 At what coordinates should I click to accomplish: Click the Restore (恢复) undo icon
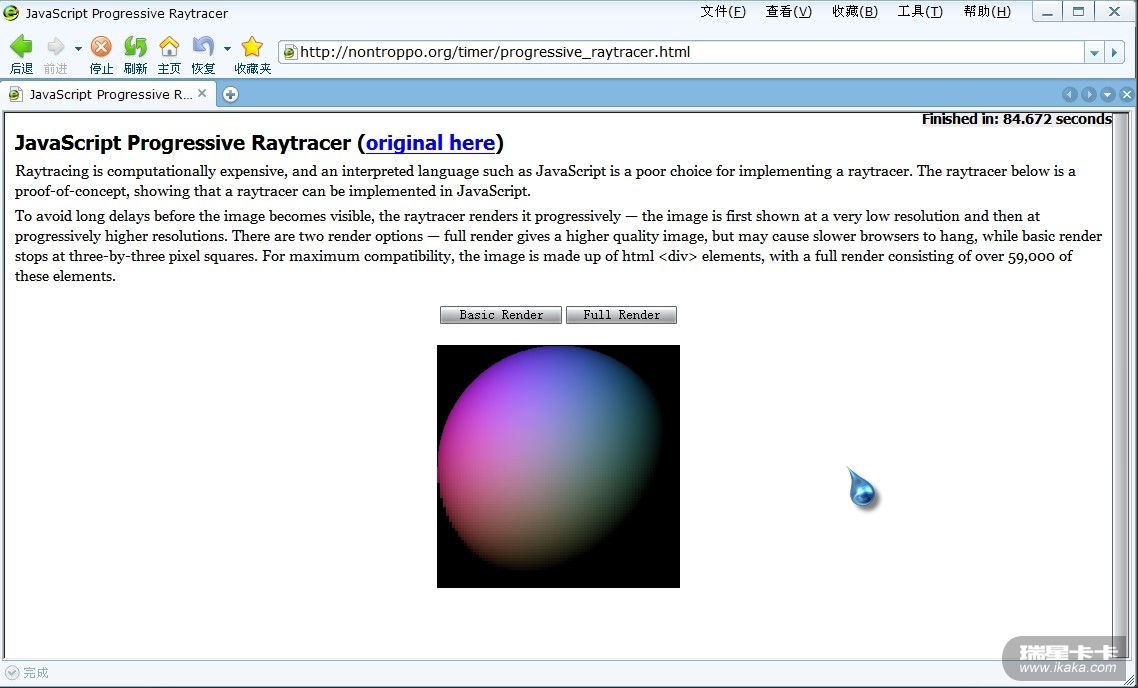pos(203,48)
